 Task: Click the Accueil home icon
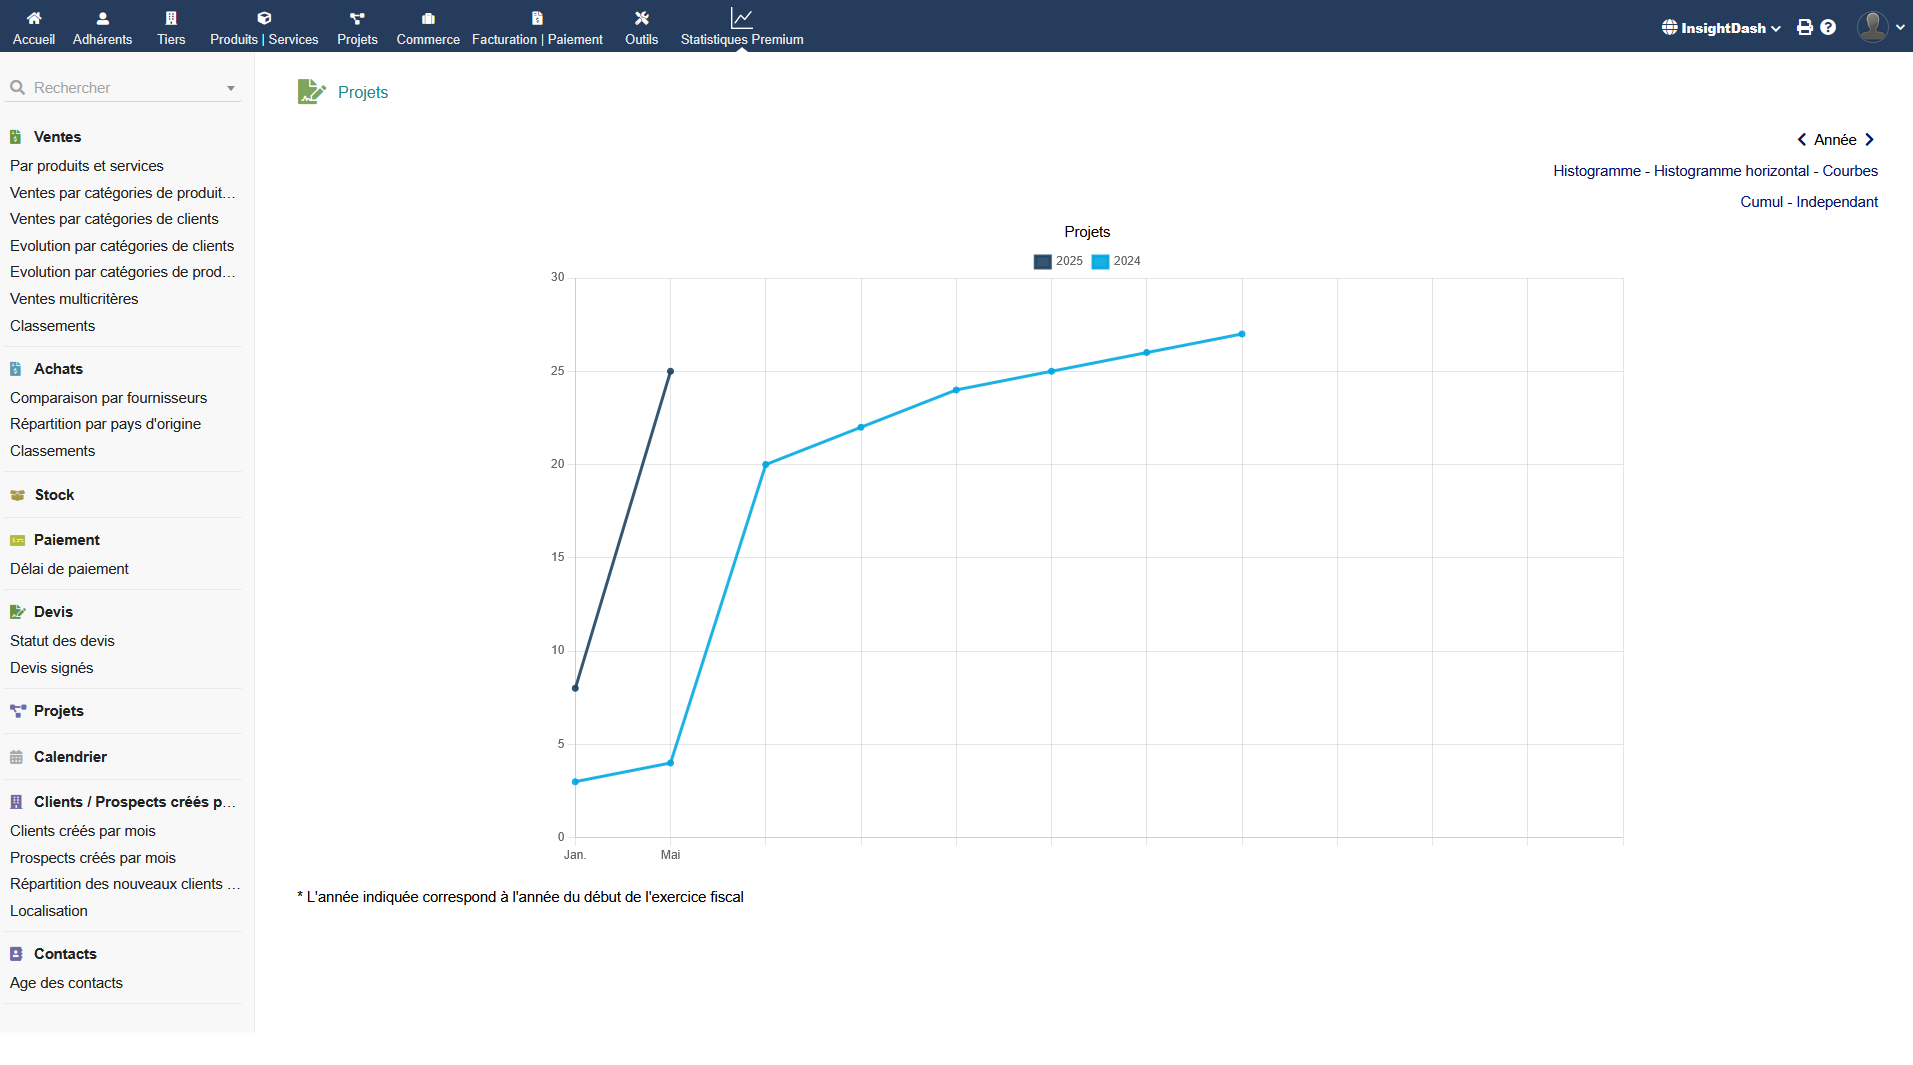tap(34, 18)
